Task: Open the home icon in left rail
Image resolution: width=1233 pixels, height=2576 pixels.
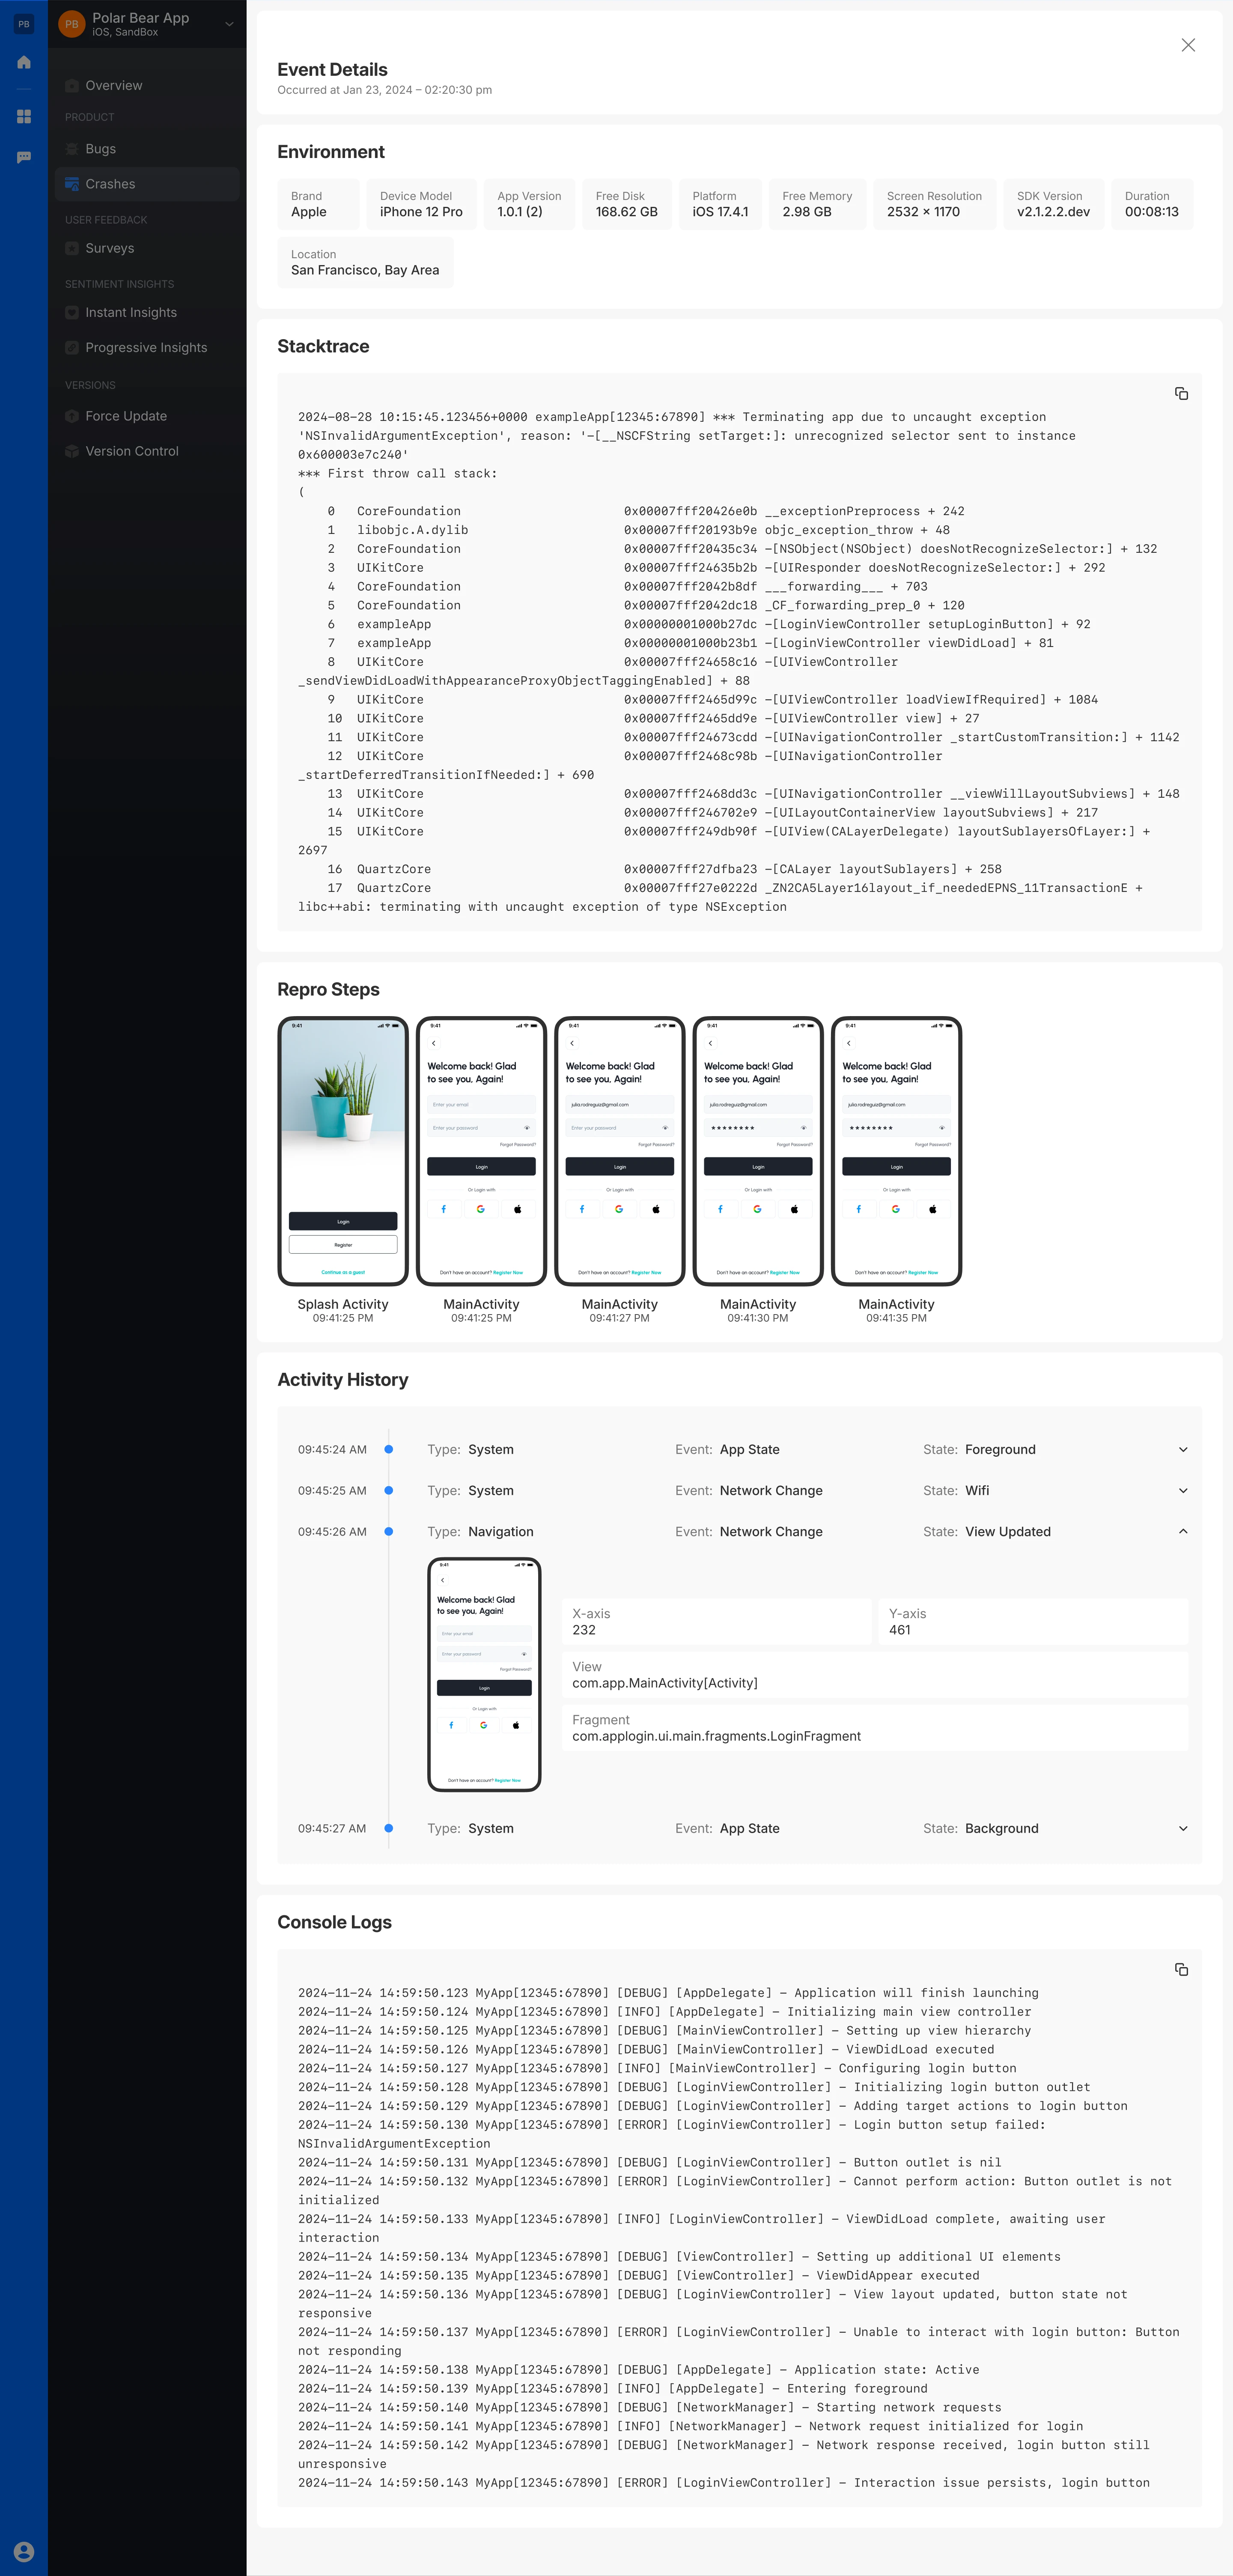Action: pos(24,62)
